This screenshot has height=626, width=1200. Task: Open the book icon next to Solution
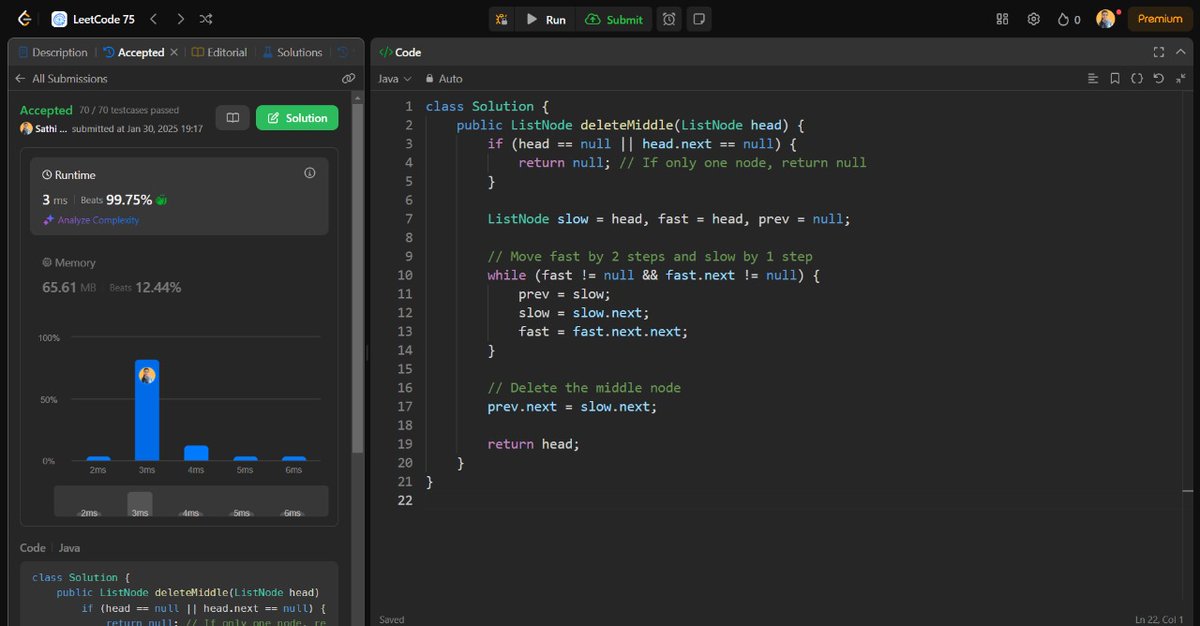pyautogui.click(x=232, y=118)
